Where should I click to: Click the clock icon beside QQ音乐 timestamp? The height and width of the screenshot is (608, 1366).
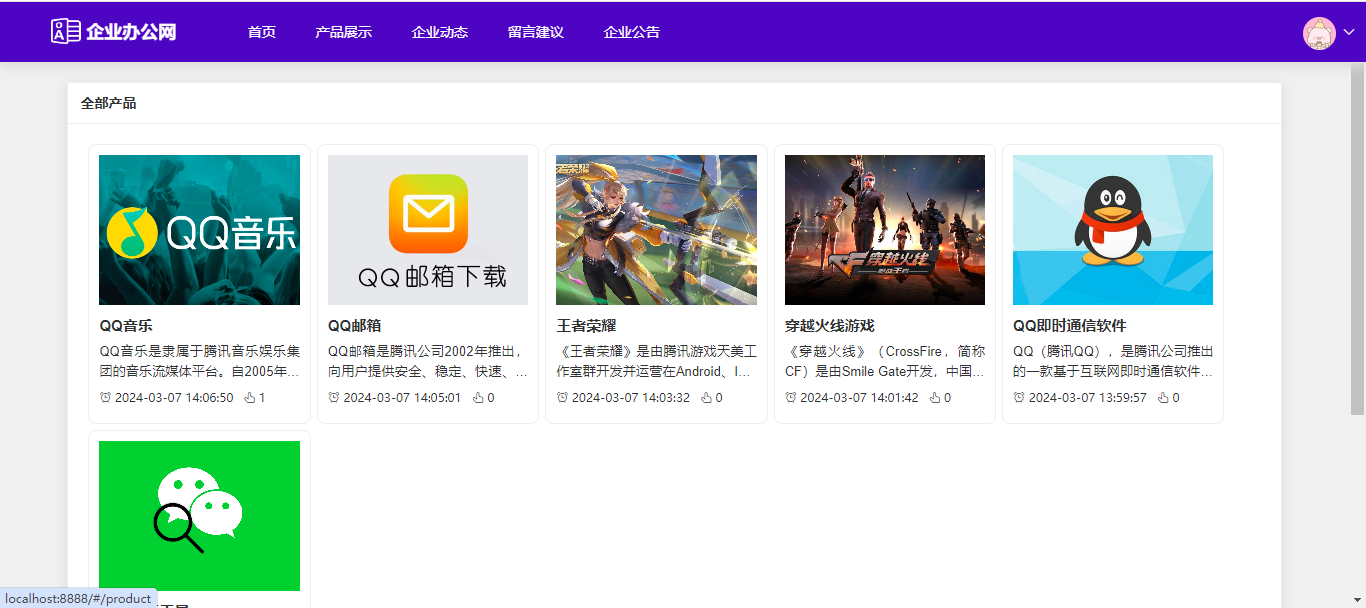[105, 398]
